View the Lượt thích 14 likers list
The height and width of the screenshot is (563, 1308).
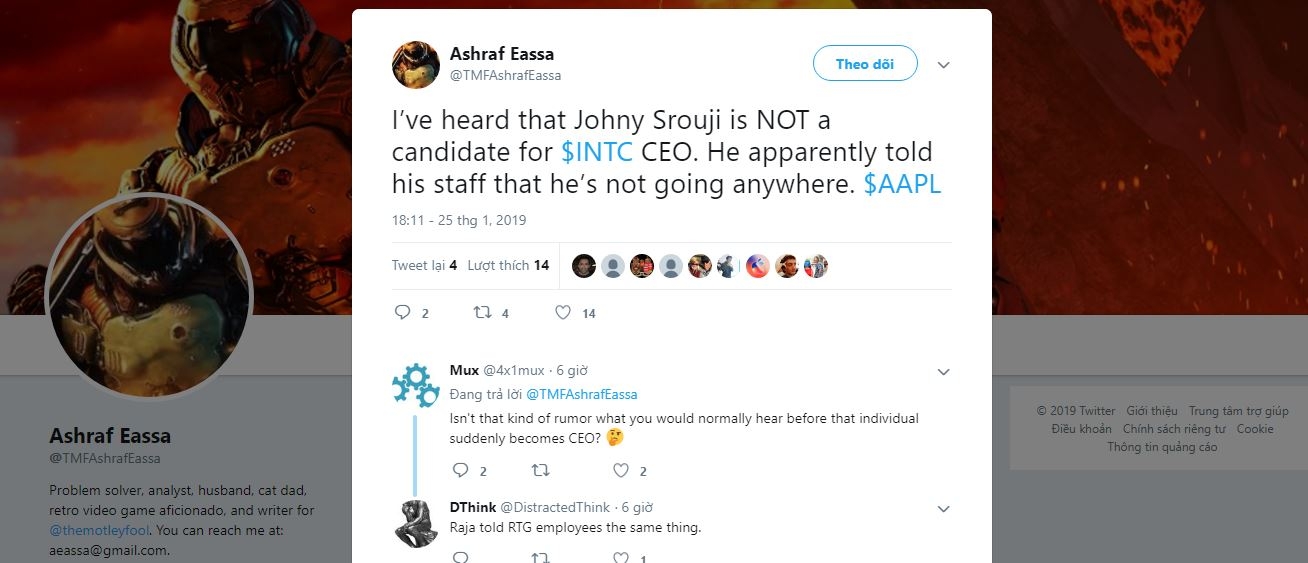point(508,265)
